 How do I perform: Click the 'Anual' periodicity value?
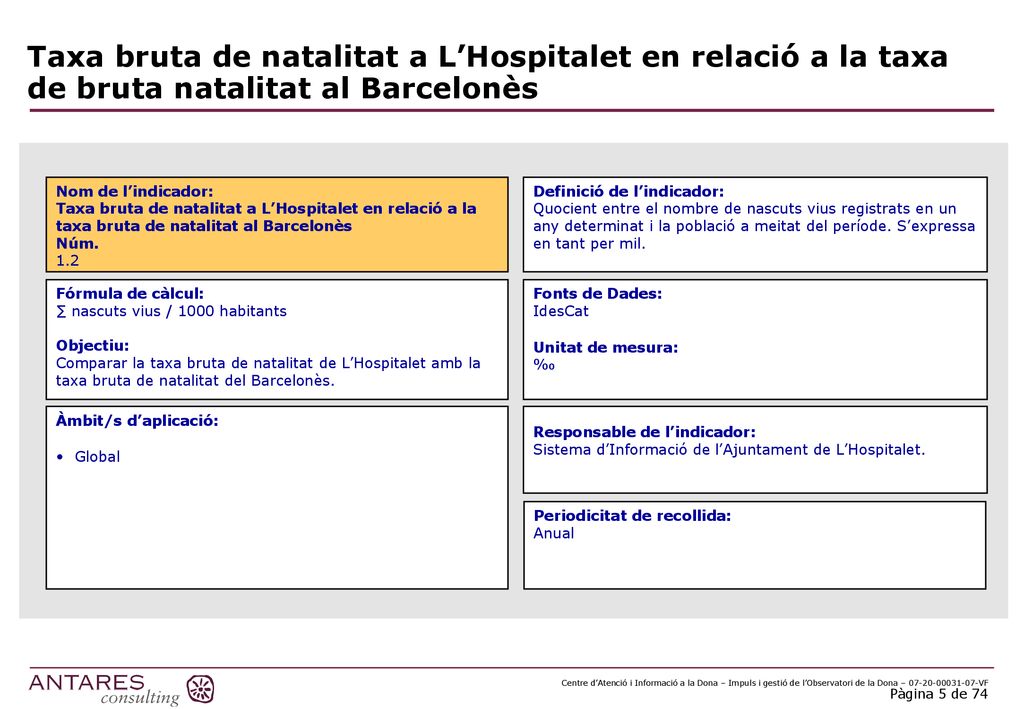[554, 533]
